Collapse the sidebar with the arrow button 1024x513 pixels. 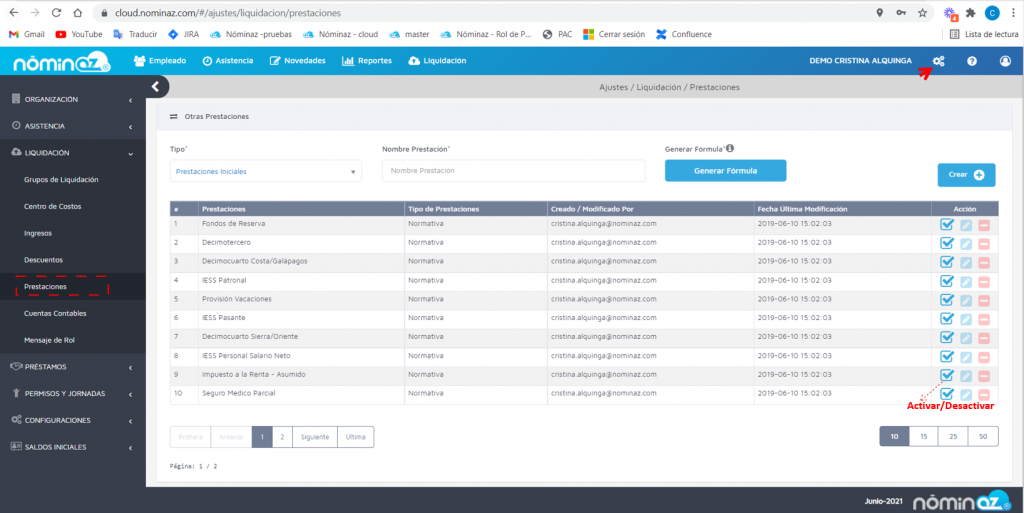(x=155, y=86)
